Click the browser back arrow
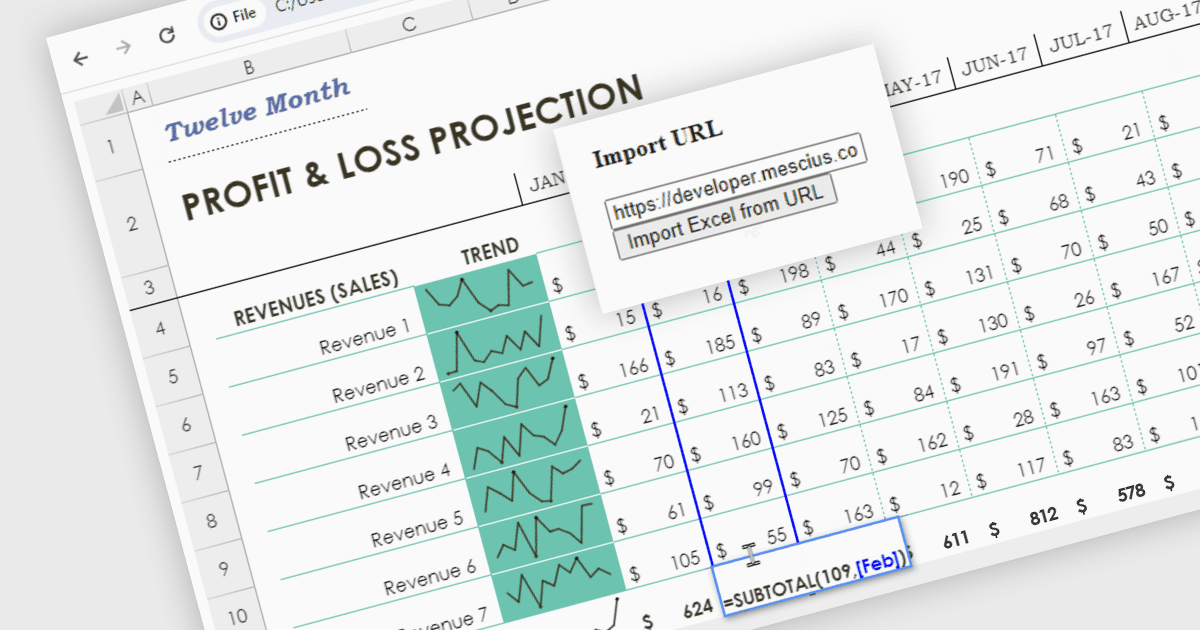 coord(81,59)
